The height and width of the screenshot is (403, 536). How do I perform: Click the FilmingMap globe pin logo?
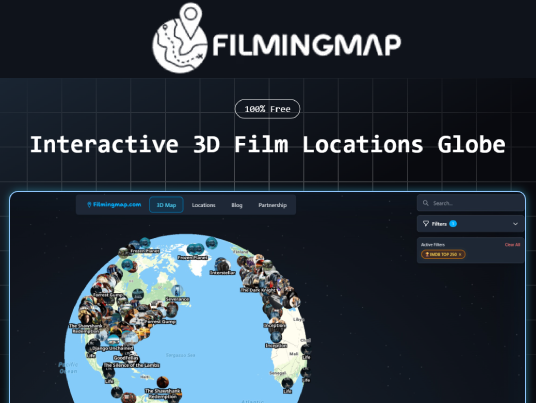pyautogui.click(x=180, y=38)
